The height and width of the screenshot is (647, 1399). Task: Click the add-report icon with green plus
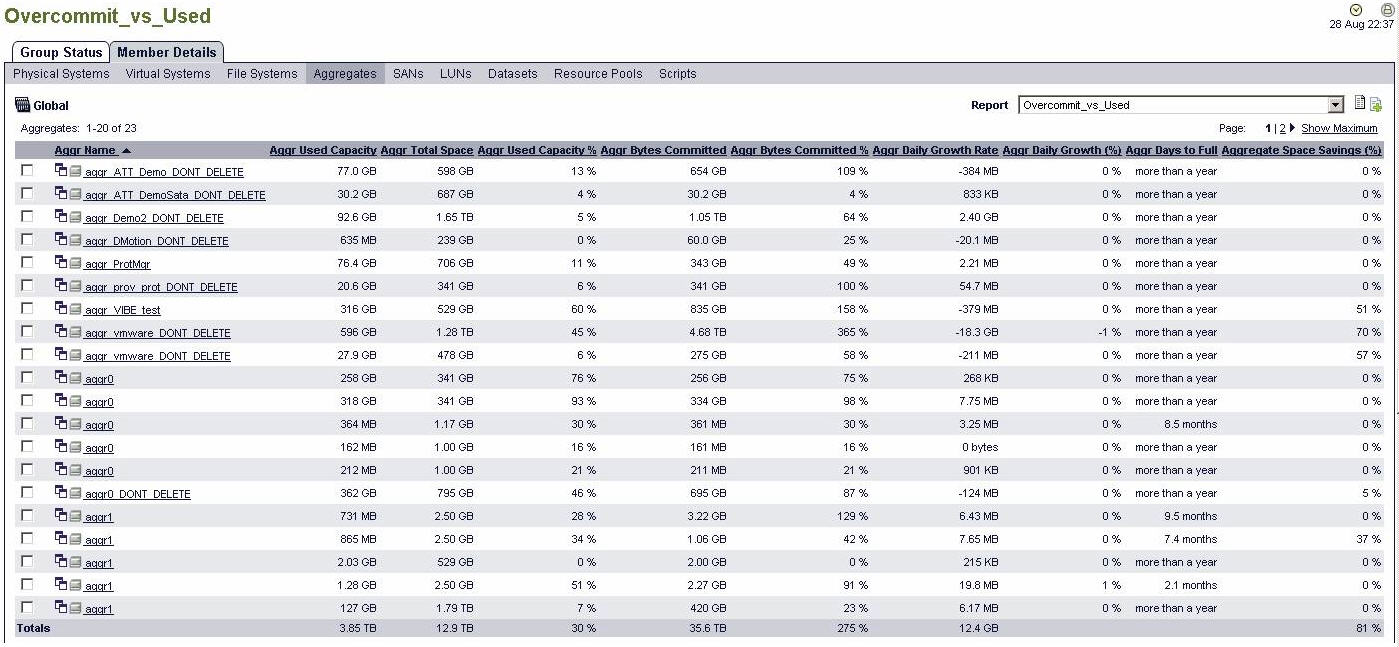1376,104
